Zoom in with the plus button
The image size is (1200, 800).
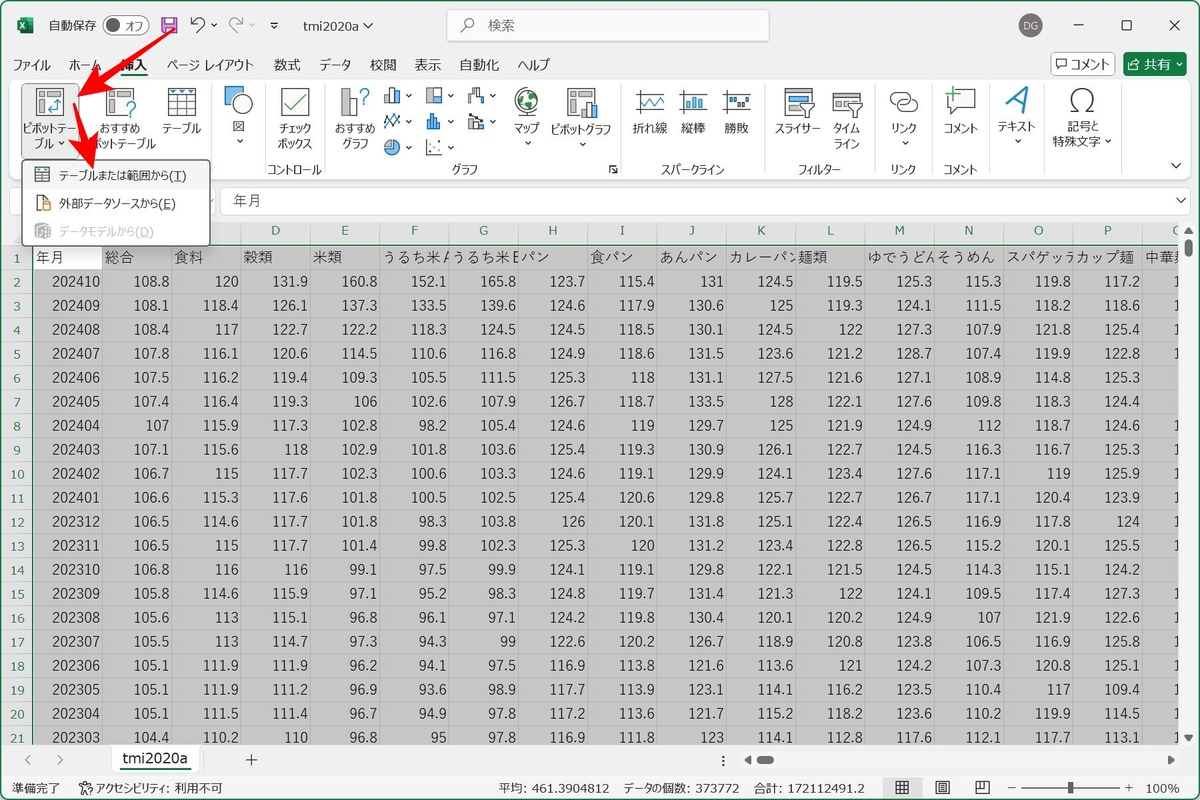click(x=1131, y=788)
